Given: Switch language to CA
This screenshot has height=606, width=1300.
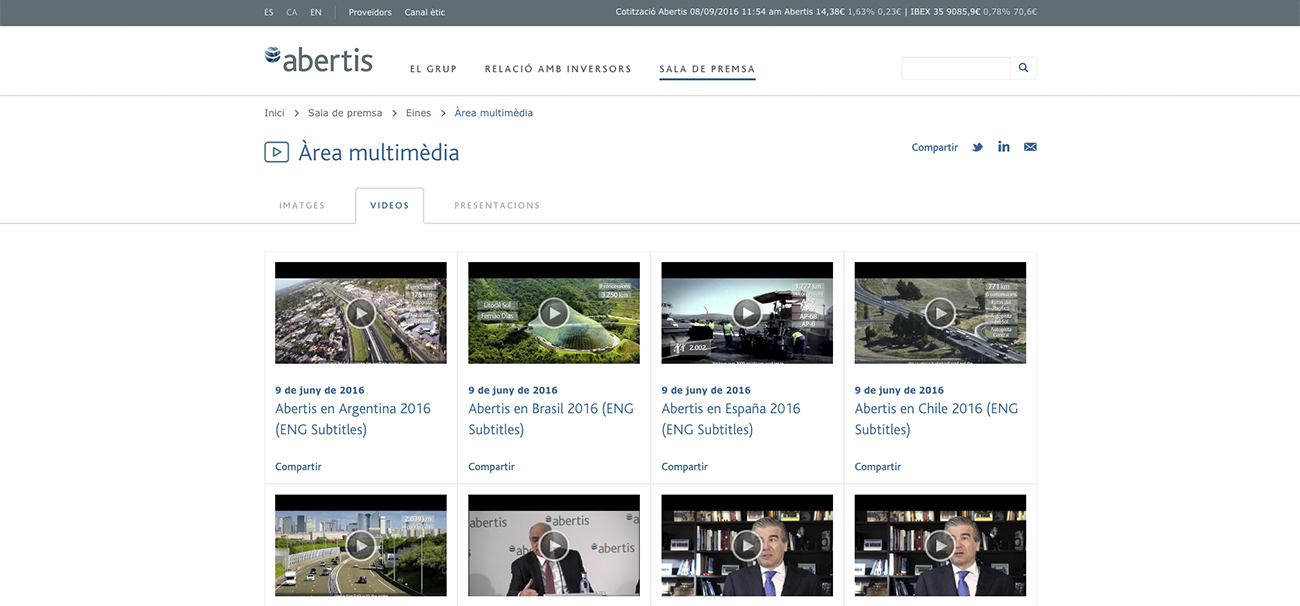Looking at the screenshot, I should pyautogui.click(x=292, y=12).
